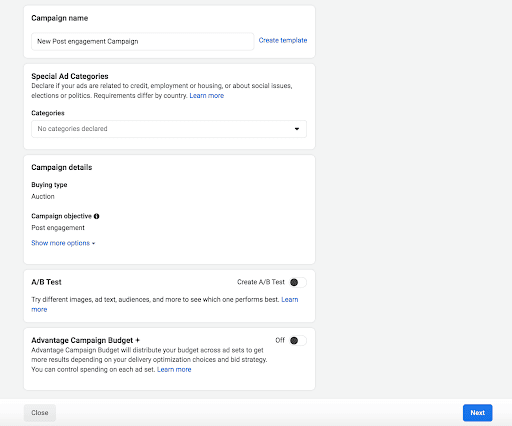
Task: Click the Create template link
Action: pos(283,40)
